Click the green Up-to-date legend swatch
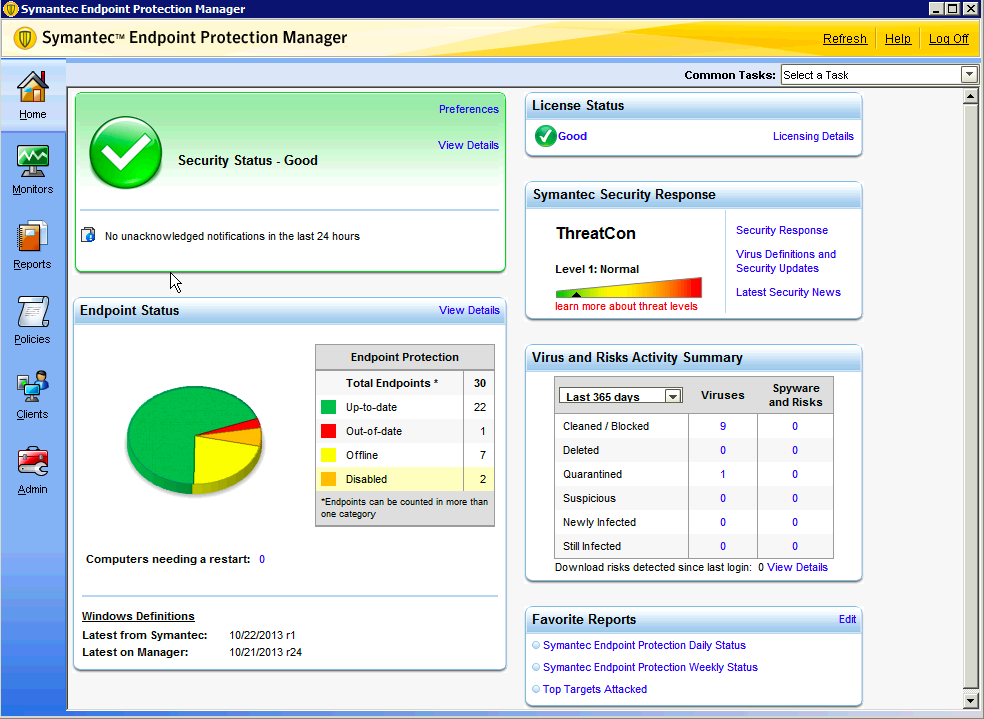 pyautogui.click(x=328, y=407)
